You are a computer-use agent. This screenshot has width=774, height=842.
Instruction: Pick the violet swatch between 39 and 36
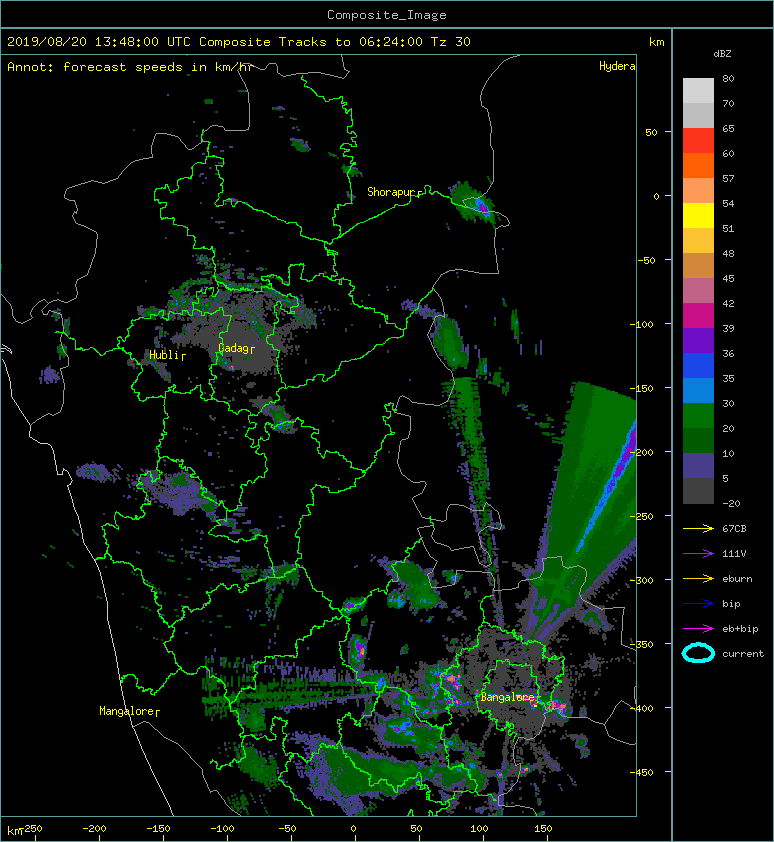pyautogui.click(x=698, y=340)
